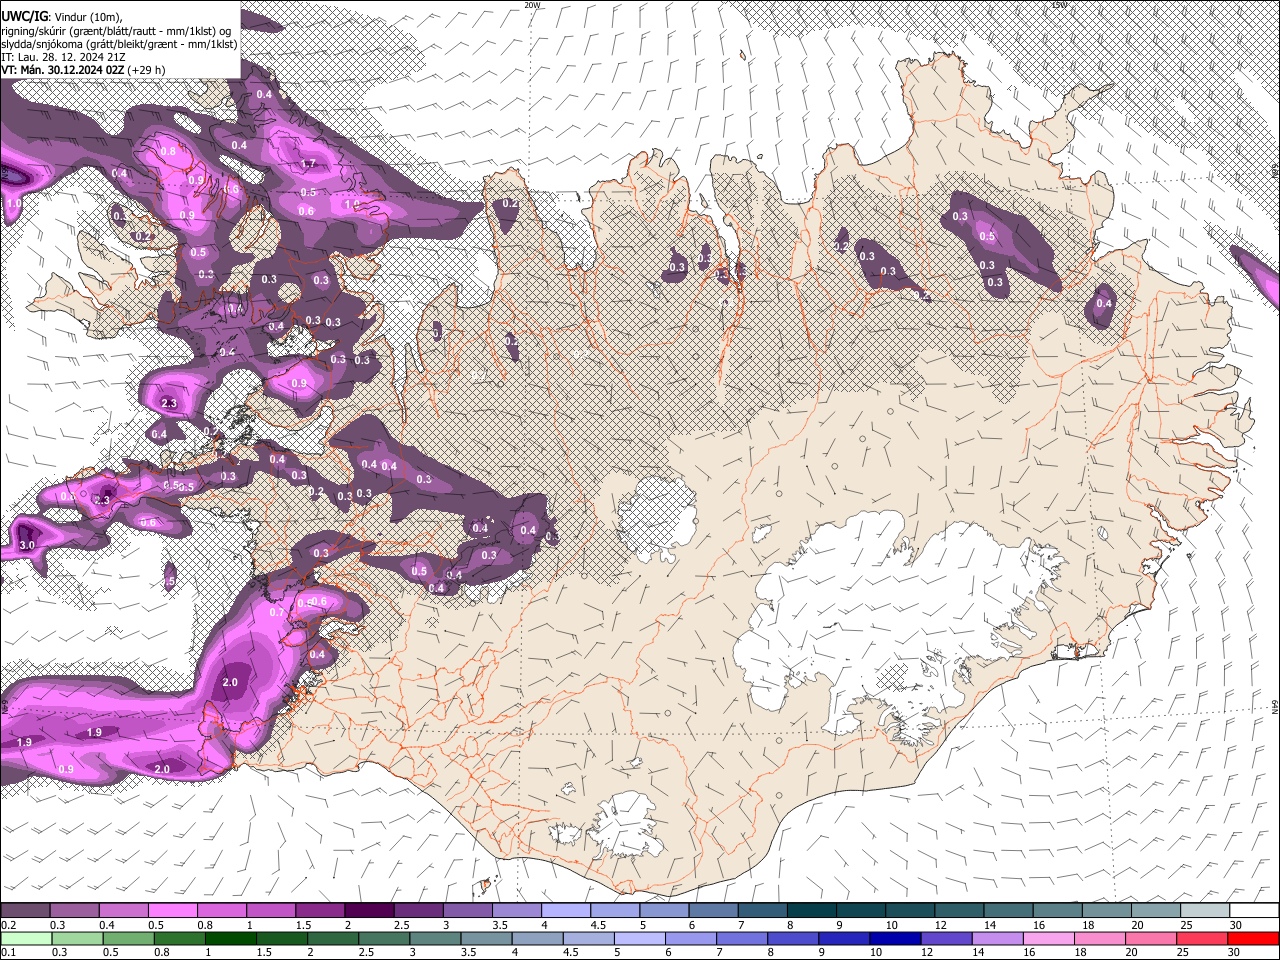
Task: Click the 'UWC/IG' title text
Action: pos(25,16)
